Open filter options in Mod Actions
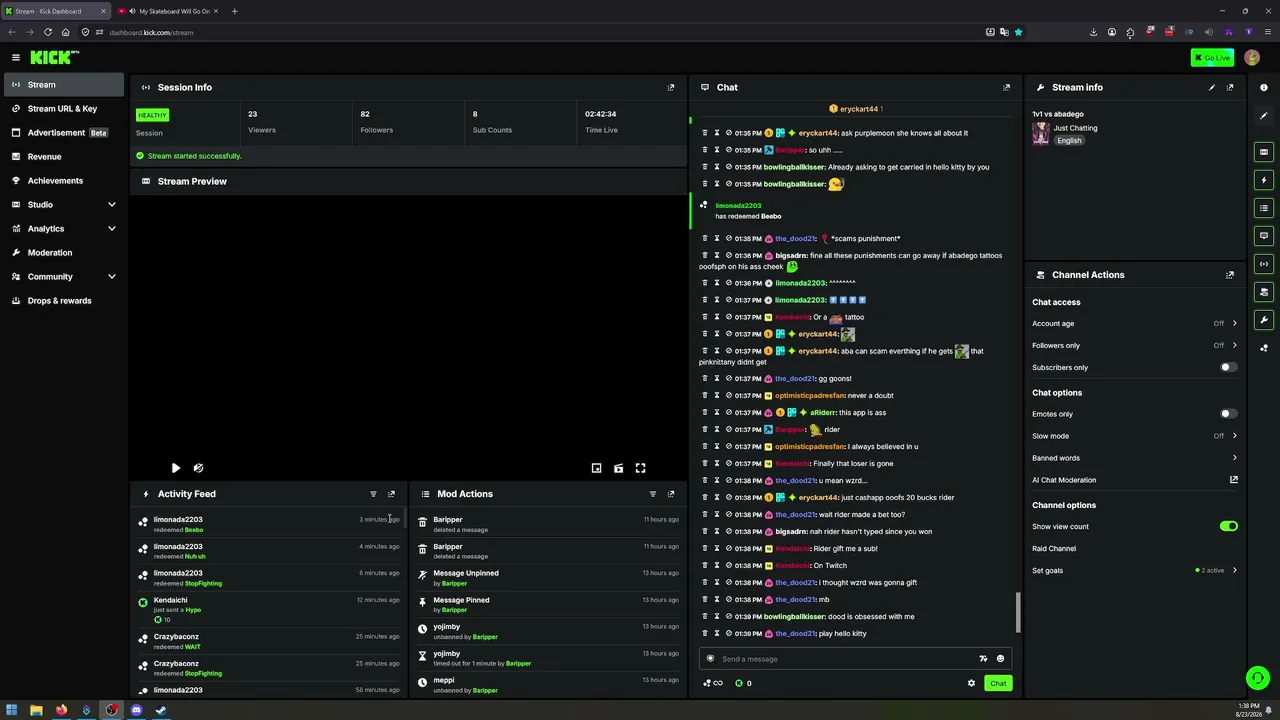The width and height of the screenshot is (1280, 720). click(653, 494)
